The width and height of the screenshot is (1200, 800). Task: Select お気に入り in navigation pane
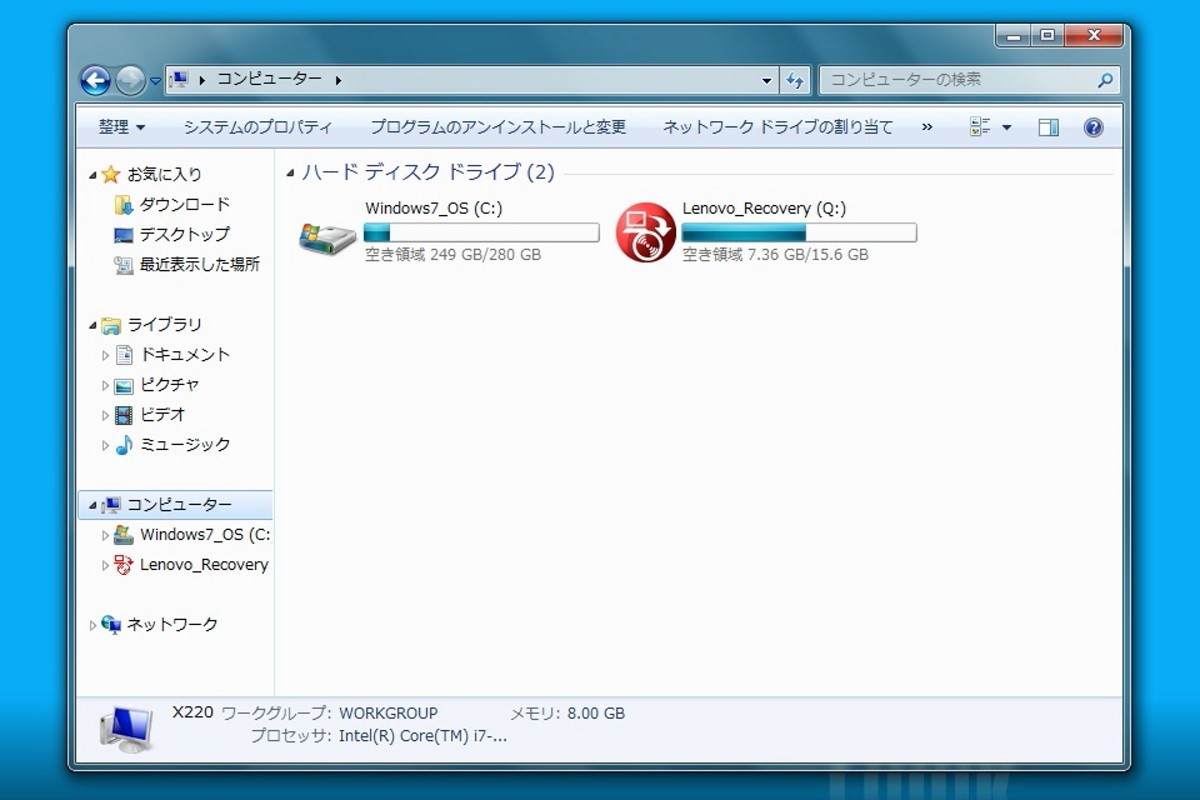[164, 174]
